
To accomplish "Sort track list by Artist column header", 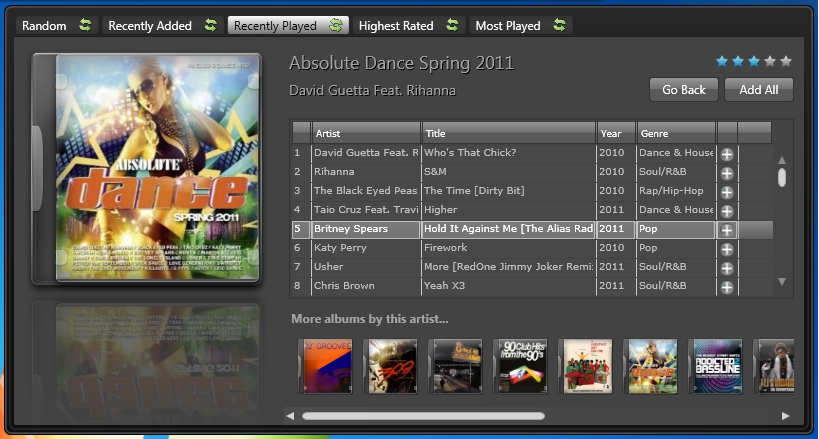I will coord(366,133).
